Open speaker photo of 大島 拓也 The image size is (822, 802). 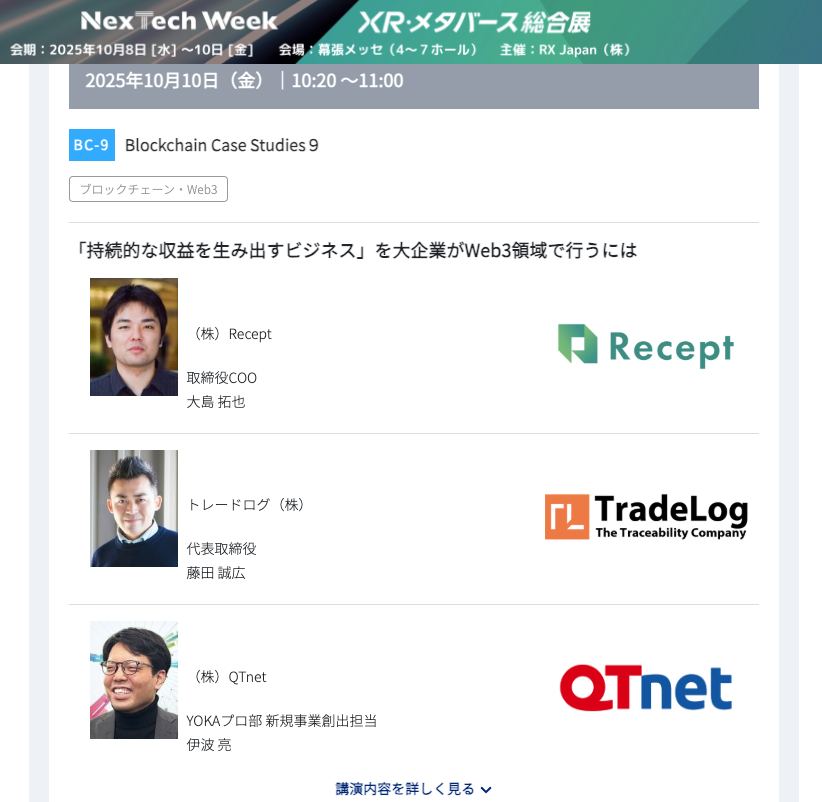click(x=134, y=337)
